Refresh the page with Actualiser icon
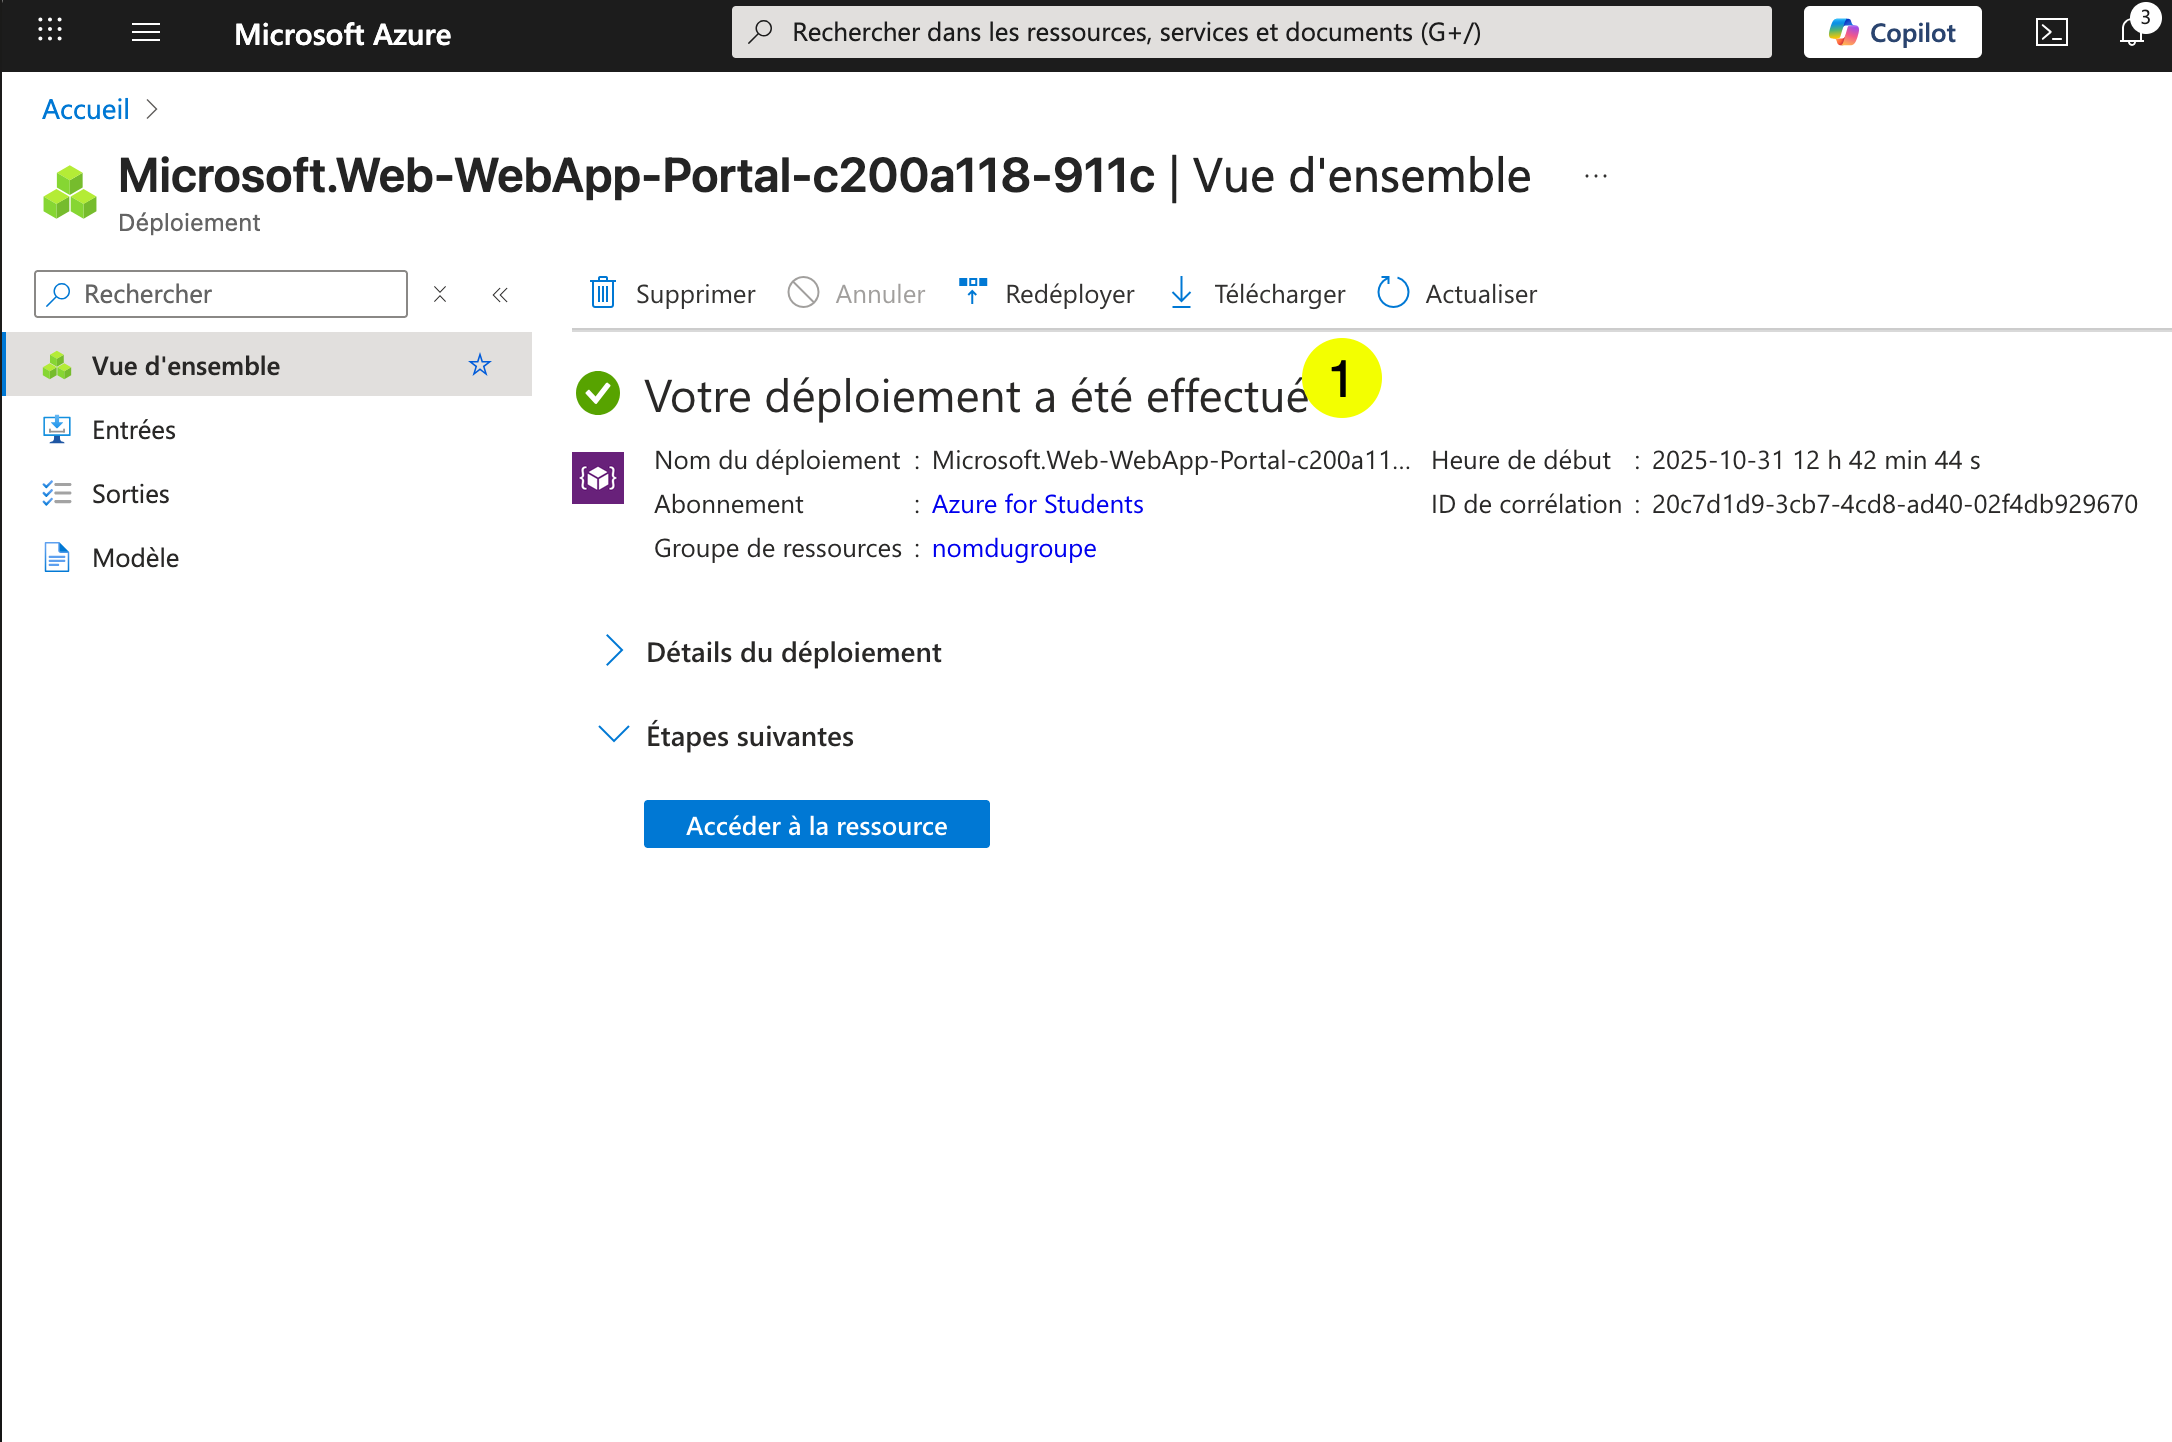2172x1442 pixels. point(1392,293)
